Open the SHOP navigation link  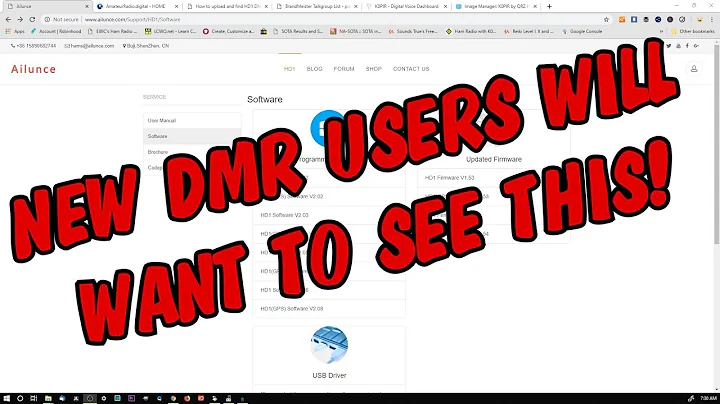point(374,69)
